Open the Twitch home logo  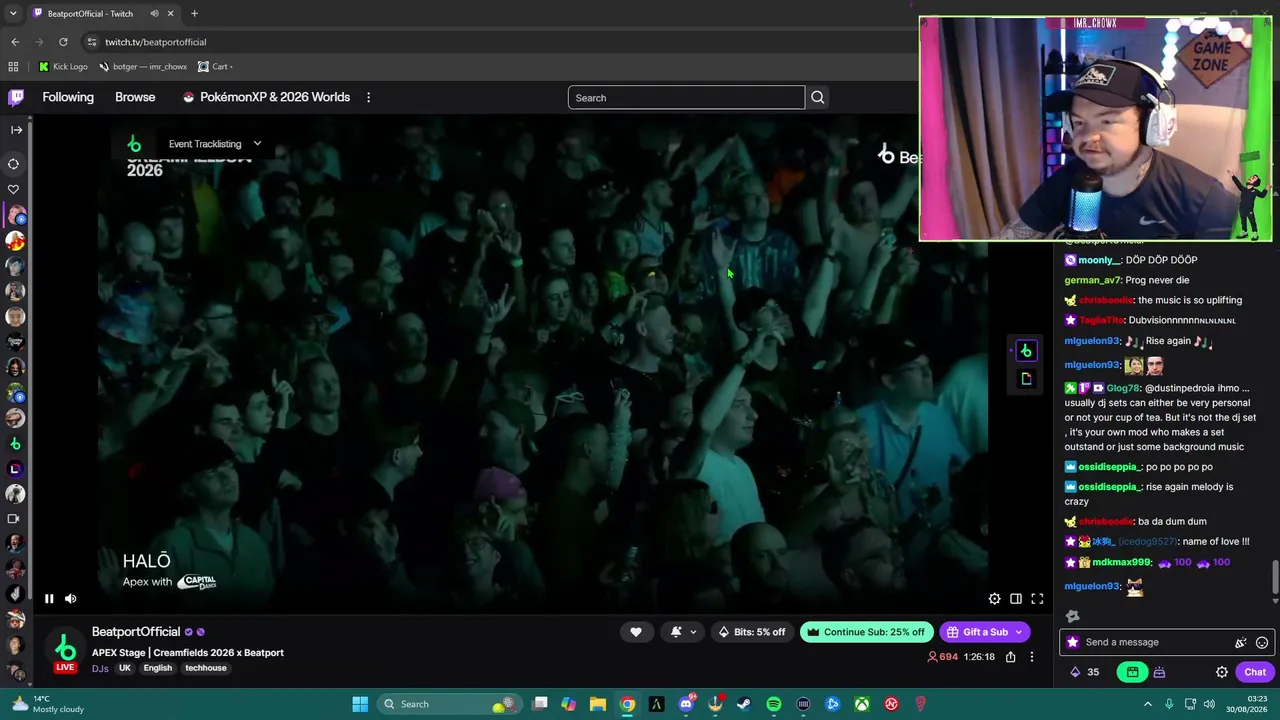[x=16, y=97]
